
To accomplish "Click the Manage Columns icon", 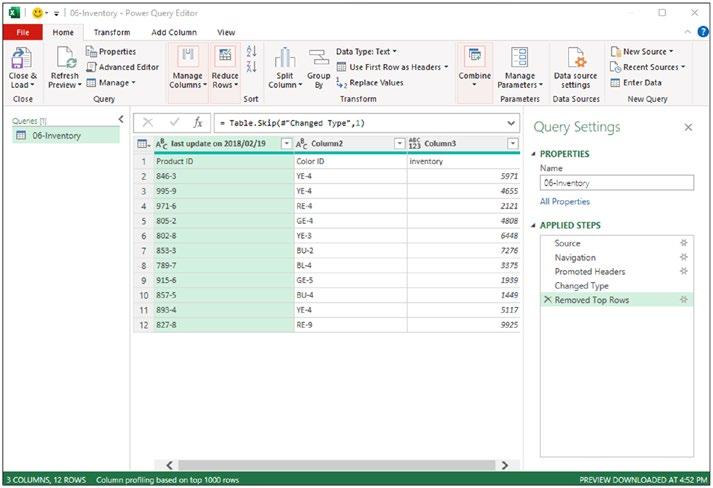I will click(x=188, y=56).
